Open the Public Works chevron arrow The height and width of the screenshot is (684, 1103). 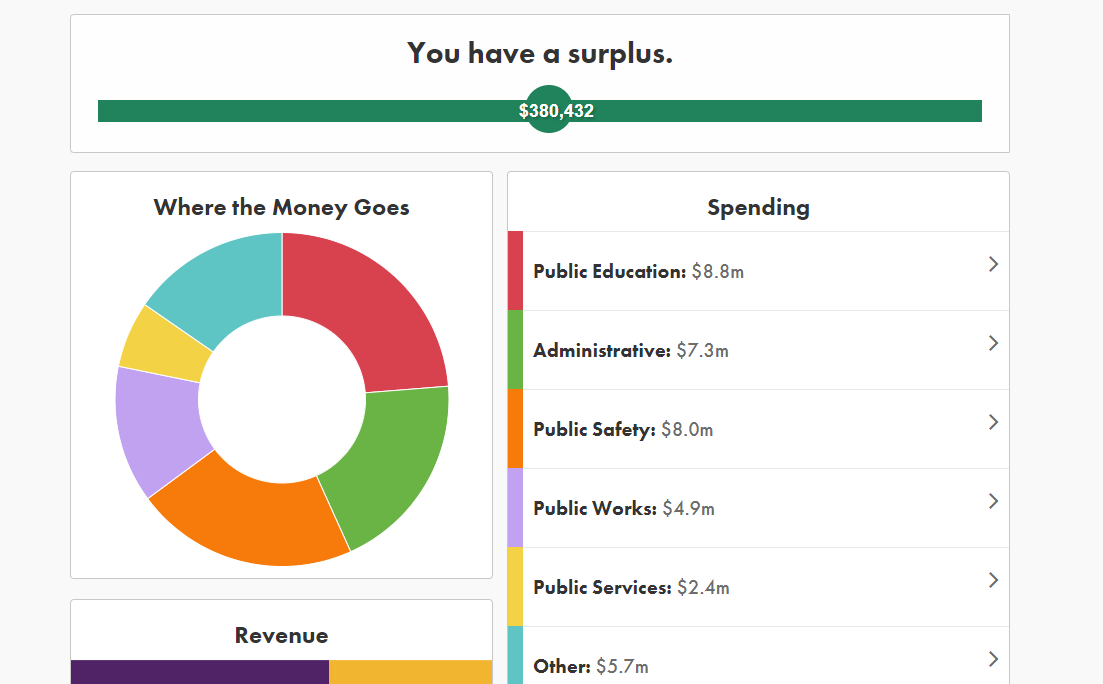point(993,501)
